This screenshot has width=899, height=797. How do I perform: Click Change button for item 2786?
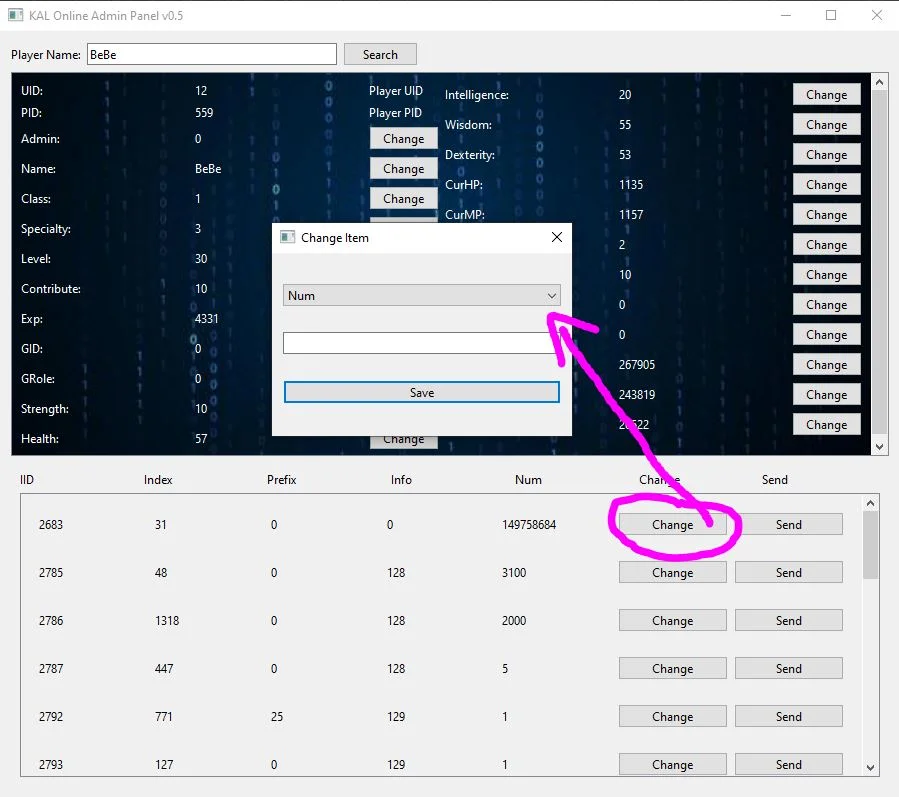coord(673,620)
